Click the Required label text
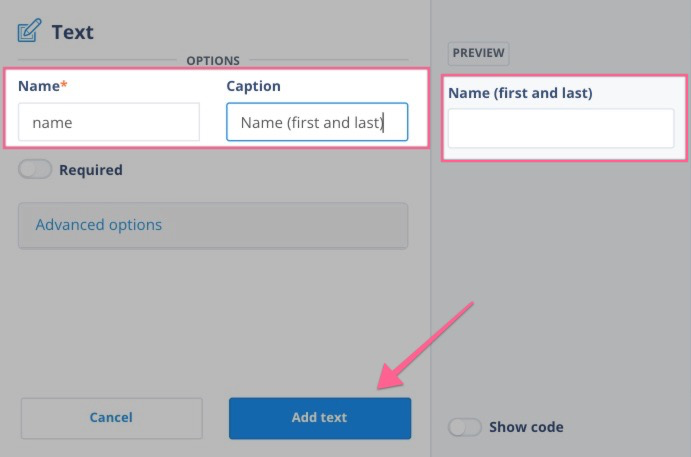 coord(91,170)
